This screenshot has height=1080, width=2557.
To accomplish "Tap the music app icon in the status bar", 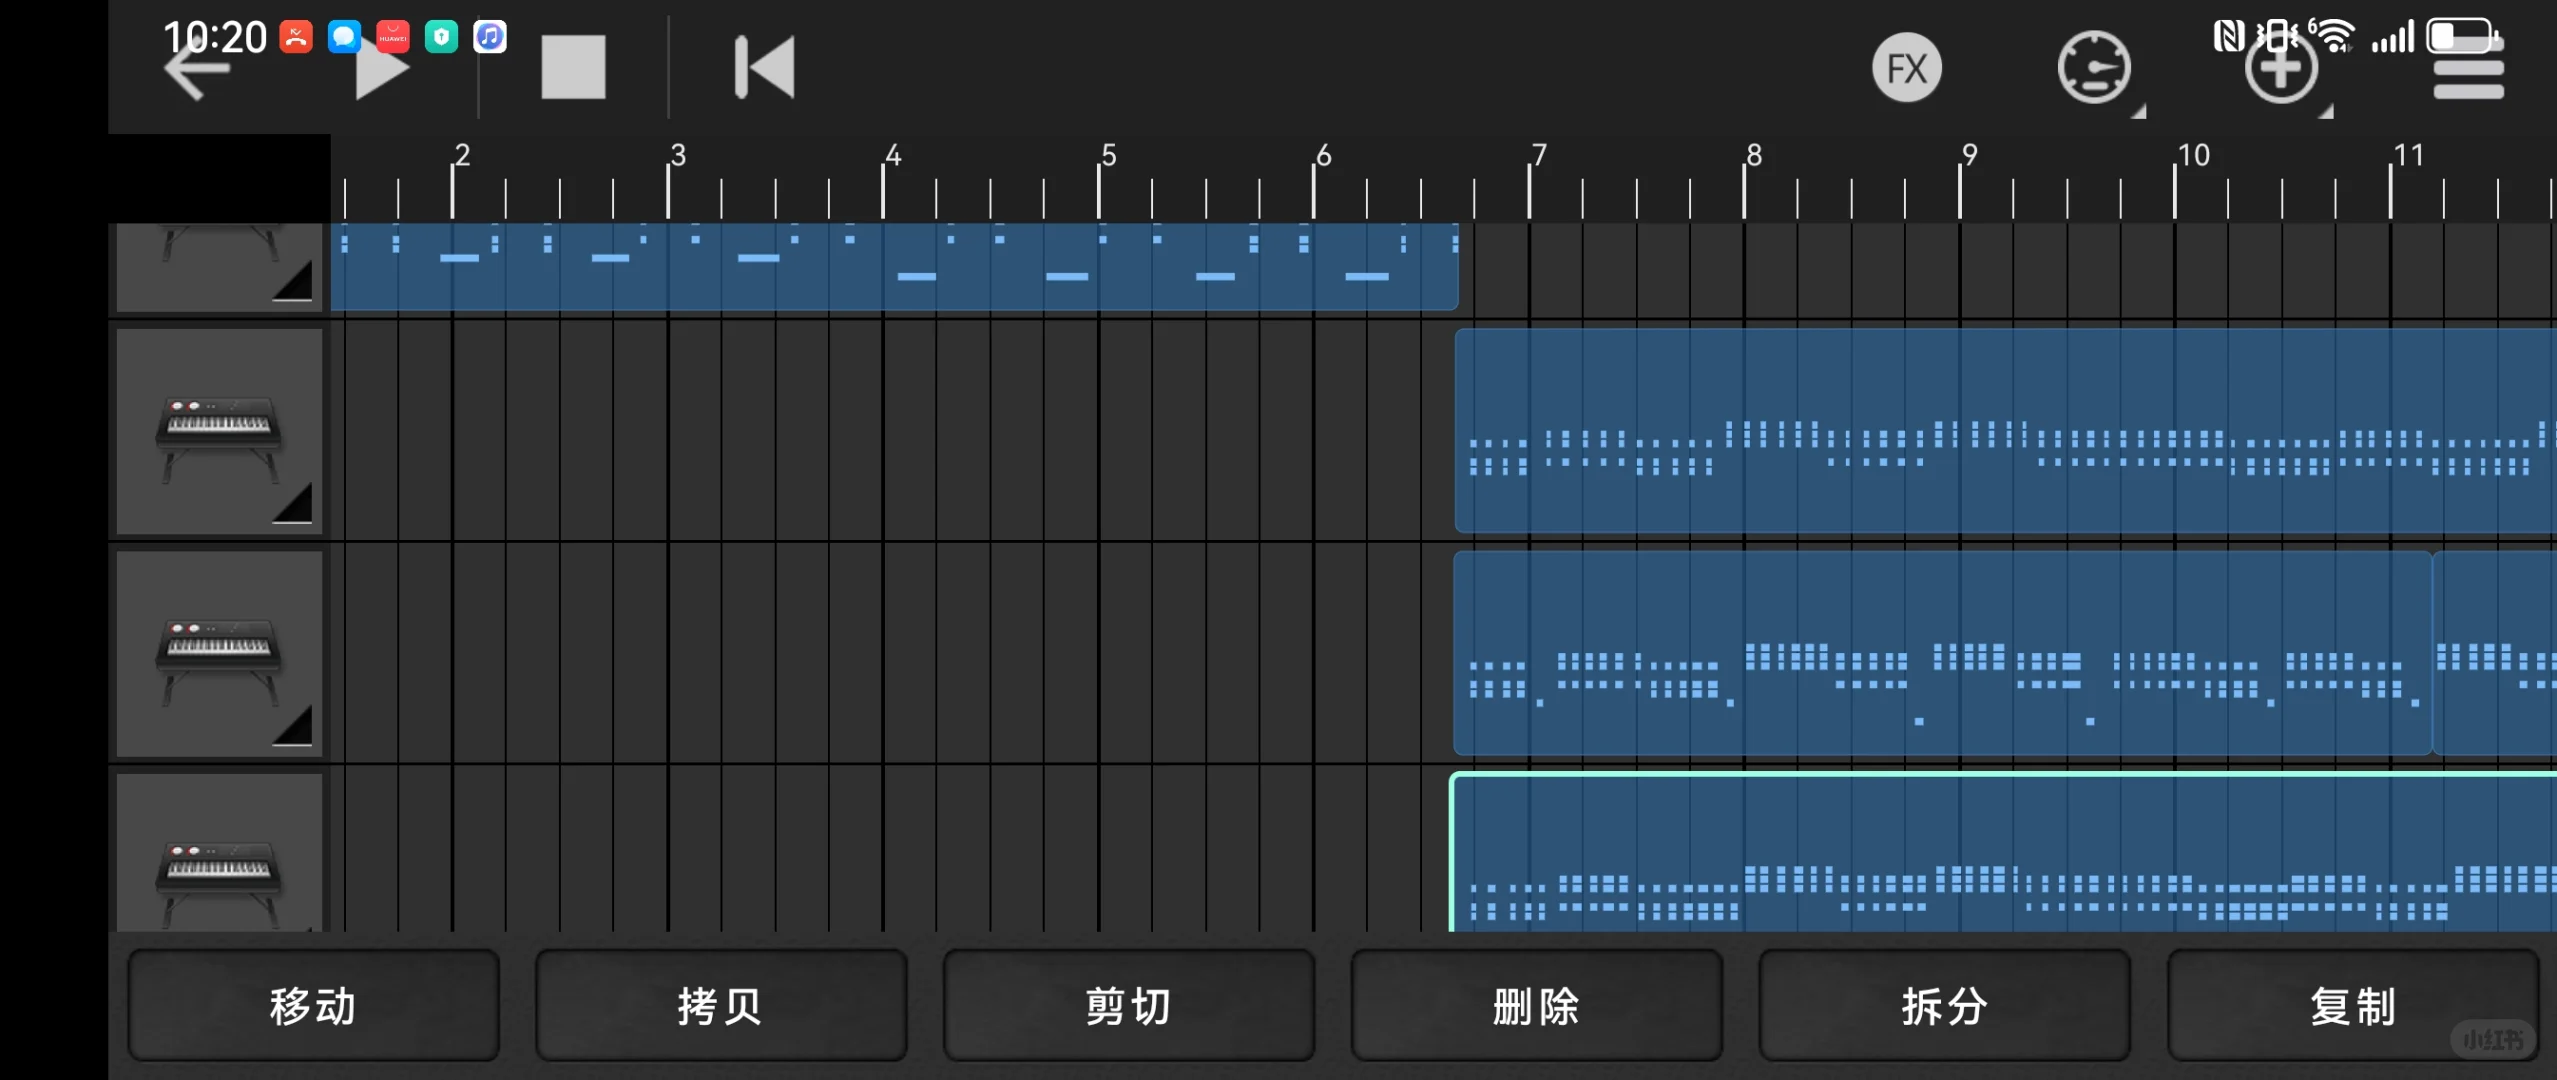I will 489,36.
